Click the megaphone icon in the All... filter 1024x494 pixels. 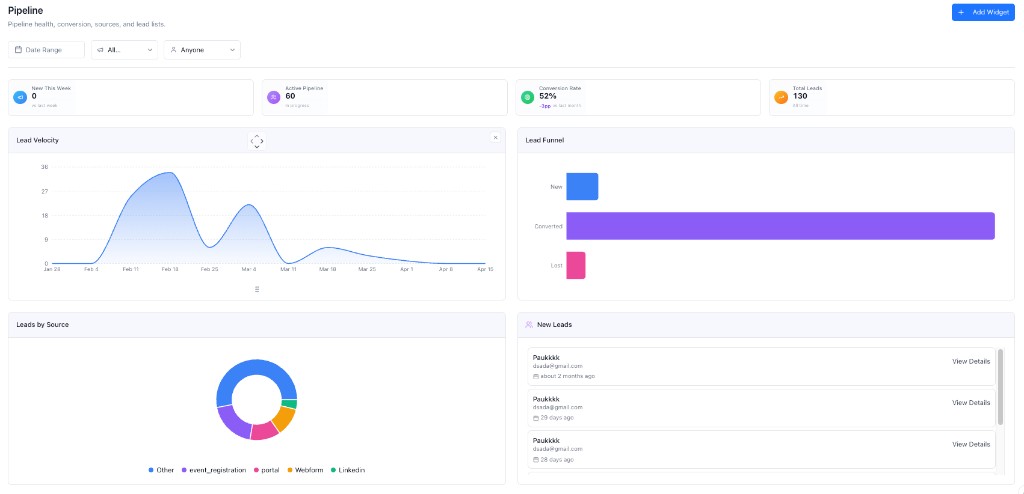click(101, 50)
